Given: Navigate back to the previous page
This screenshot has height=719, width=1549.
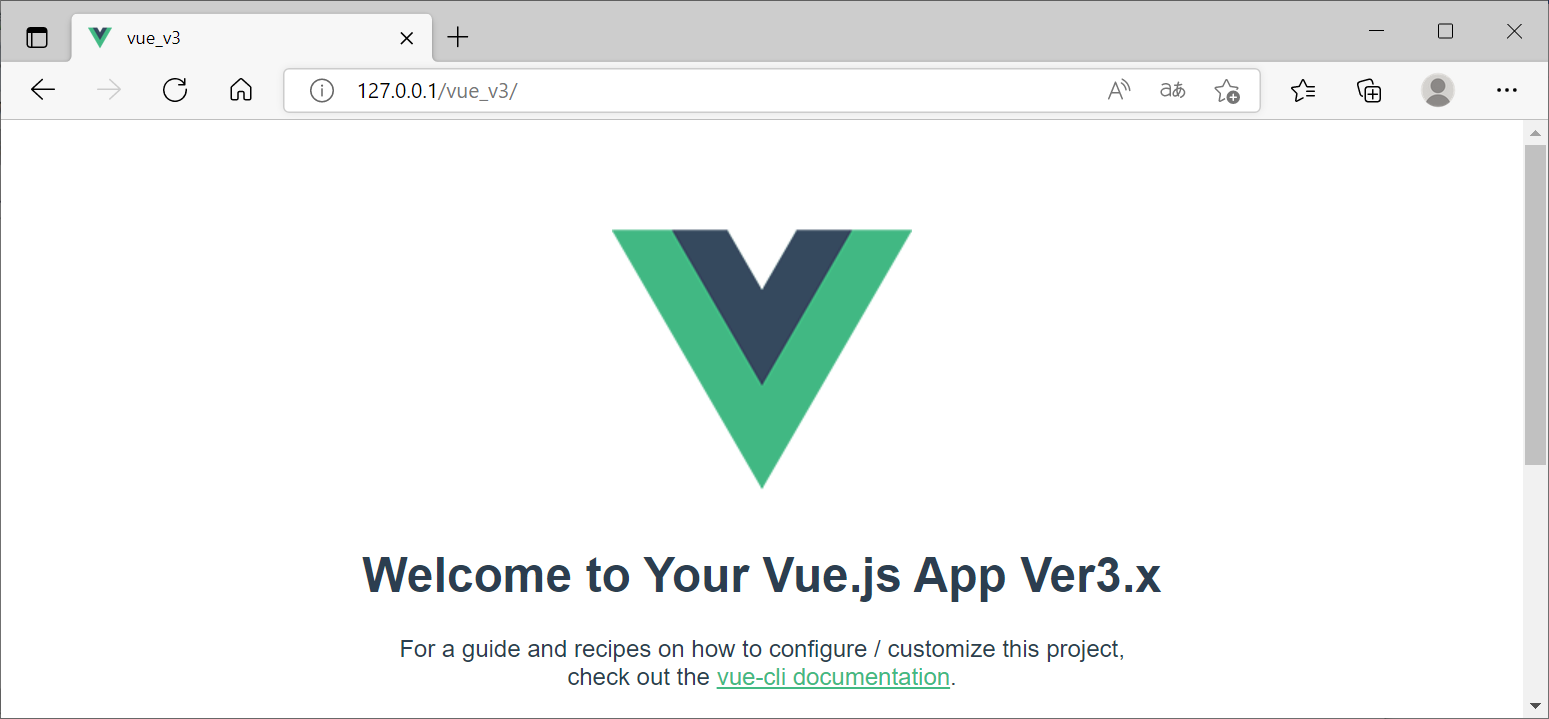Looking at the screenshot, I should pos(42,90).
